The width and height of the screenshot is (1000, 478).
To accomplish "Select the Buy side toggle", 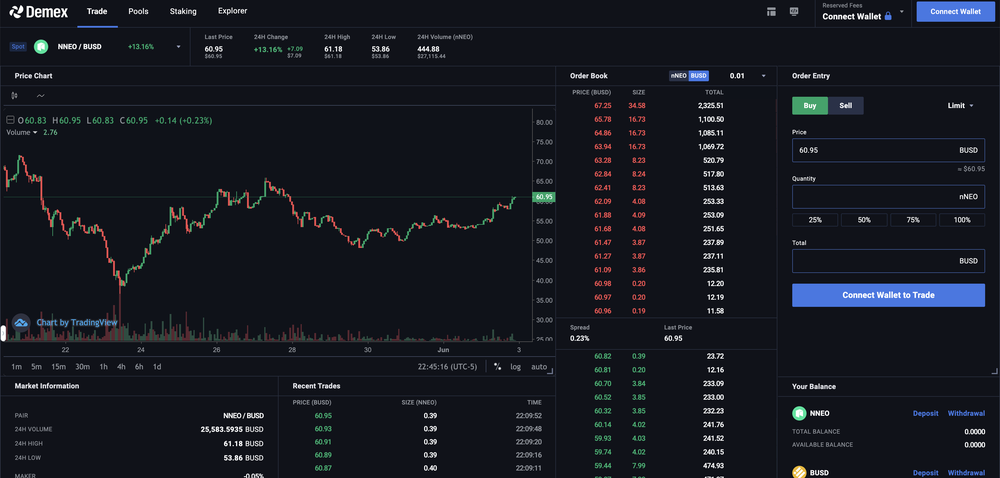I will (x=810, y=106).
